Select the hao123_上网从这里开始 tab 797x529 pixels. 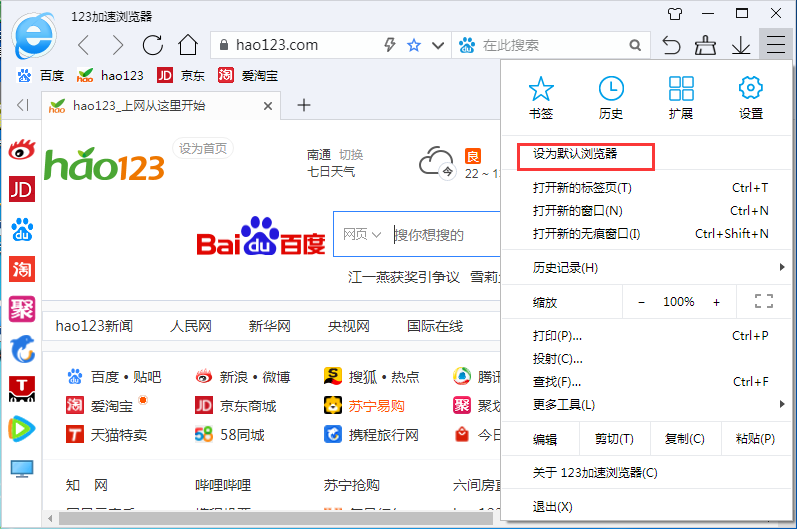pyautogui.click(x=161, y=106)
